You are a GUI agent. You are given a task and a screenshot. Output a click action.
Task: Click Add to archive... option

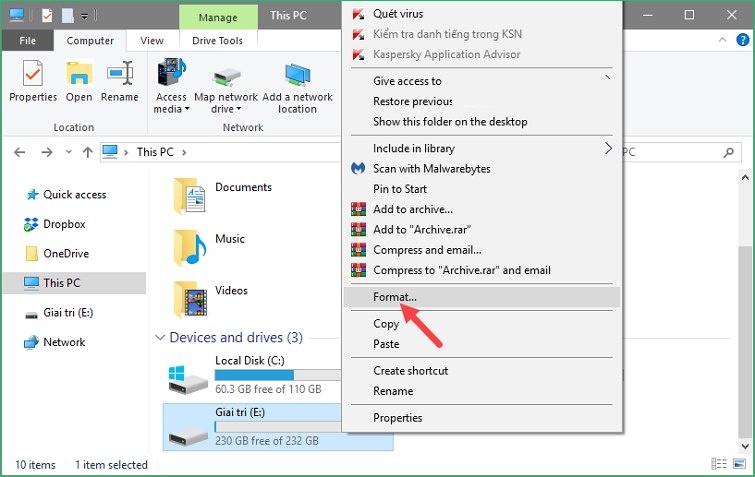click(412, 209)
